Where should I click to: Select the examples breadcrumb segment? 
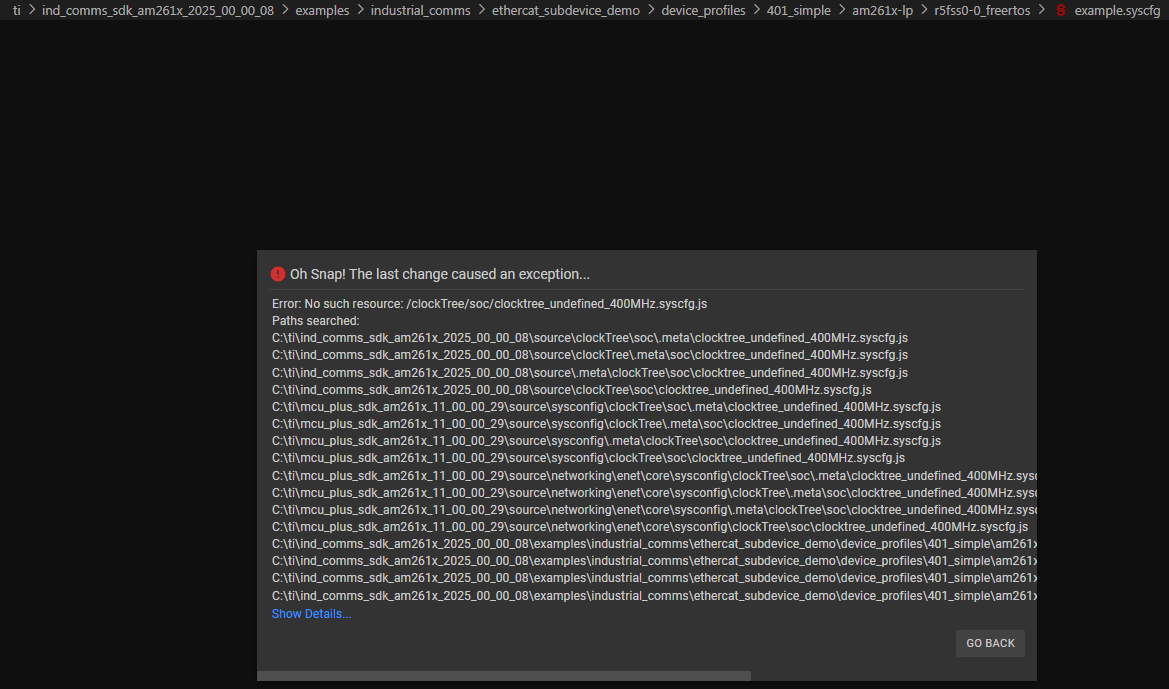[x=322, y=10]
